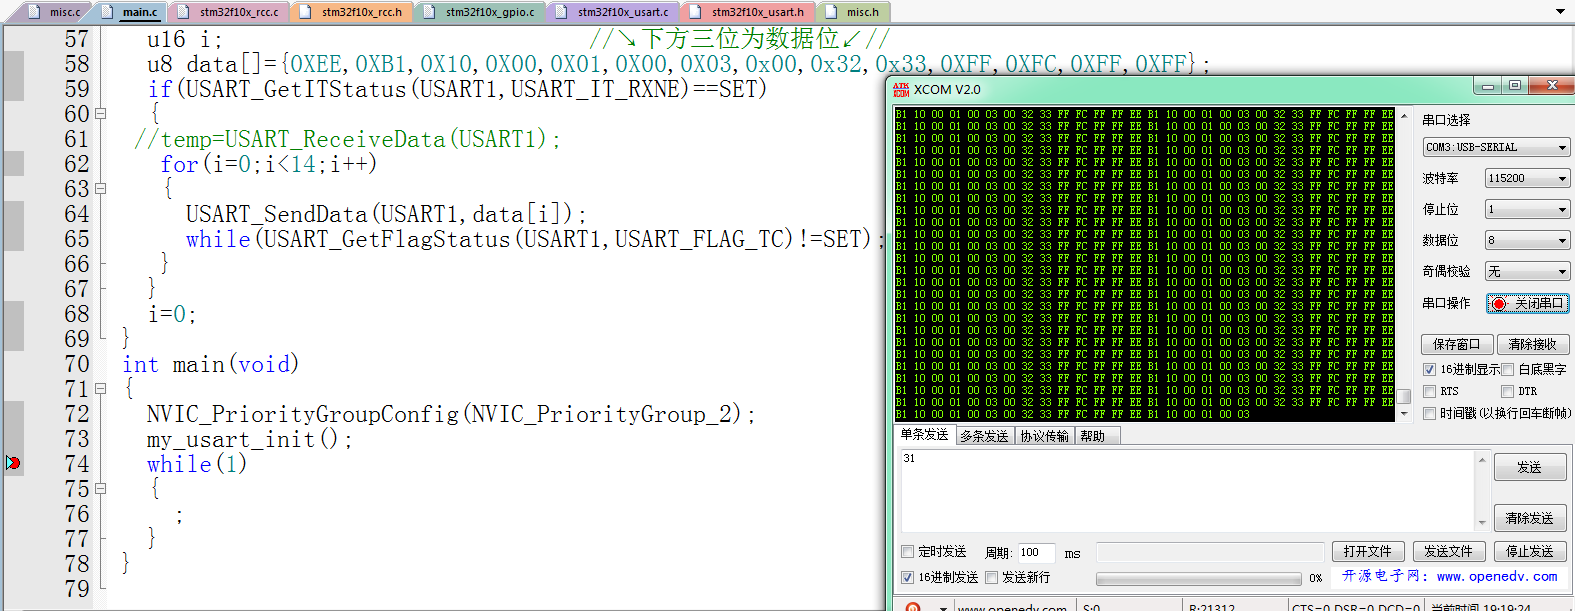The image size is (1575, 611).
Task: Uncheck the 16进制显示 hex display checkbox
Action: click(x=1429, y=370)
